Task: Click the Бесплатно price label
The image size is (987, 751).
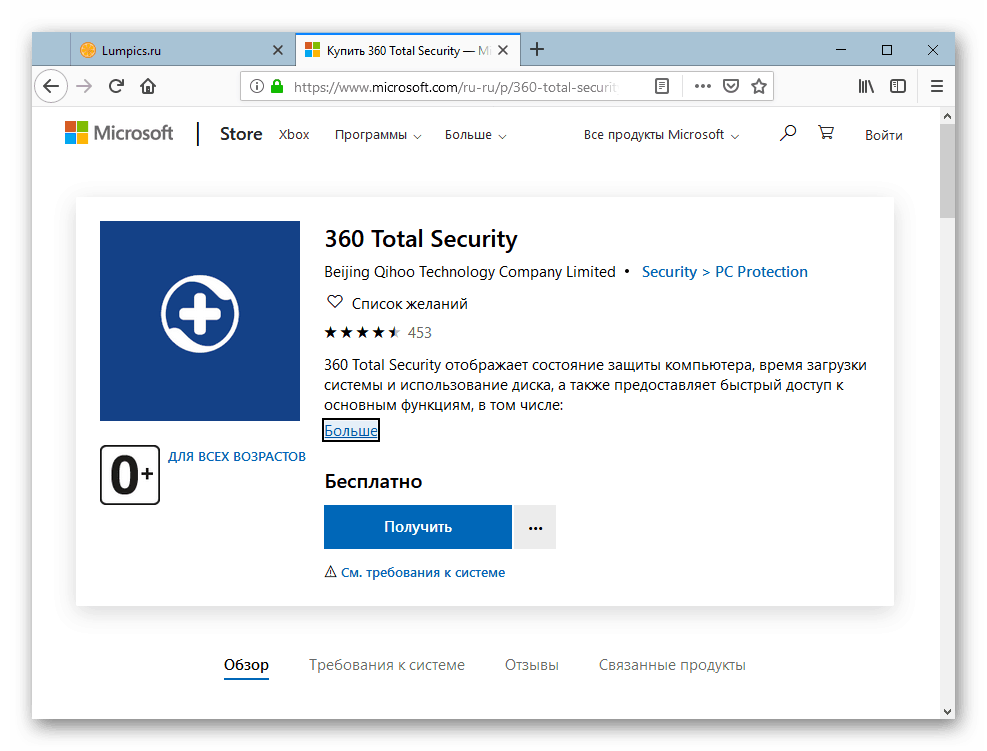Action: [373, 482]
